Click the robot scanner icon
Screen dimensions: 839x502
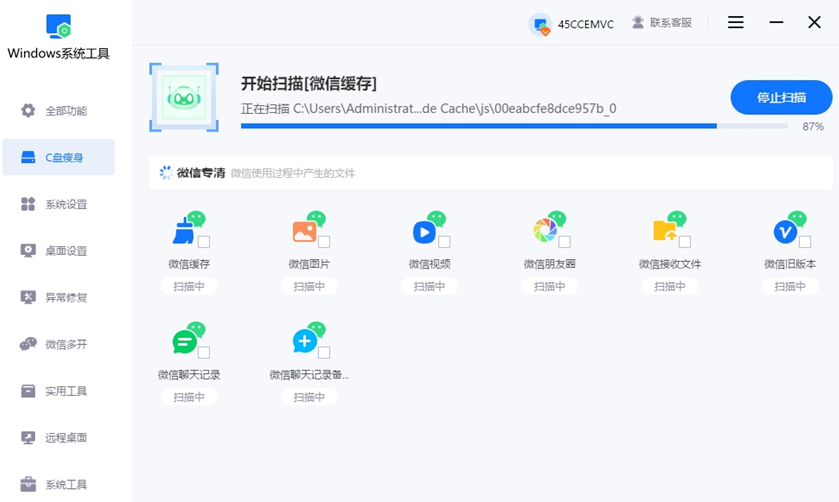(184, 97)
